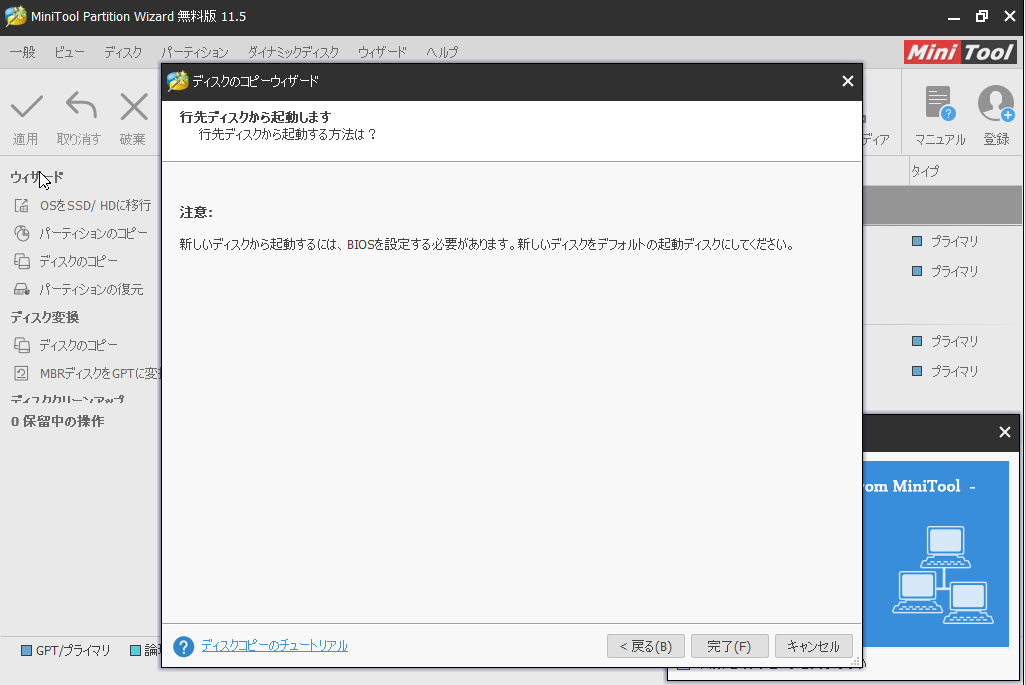Click the 登録 (Register) user icon

pos(995,104)
